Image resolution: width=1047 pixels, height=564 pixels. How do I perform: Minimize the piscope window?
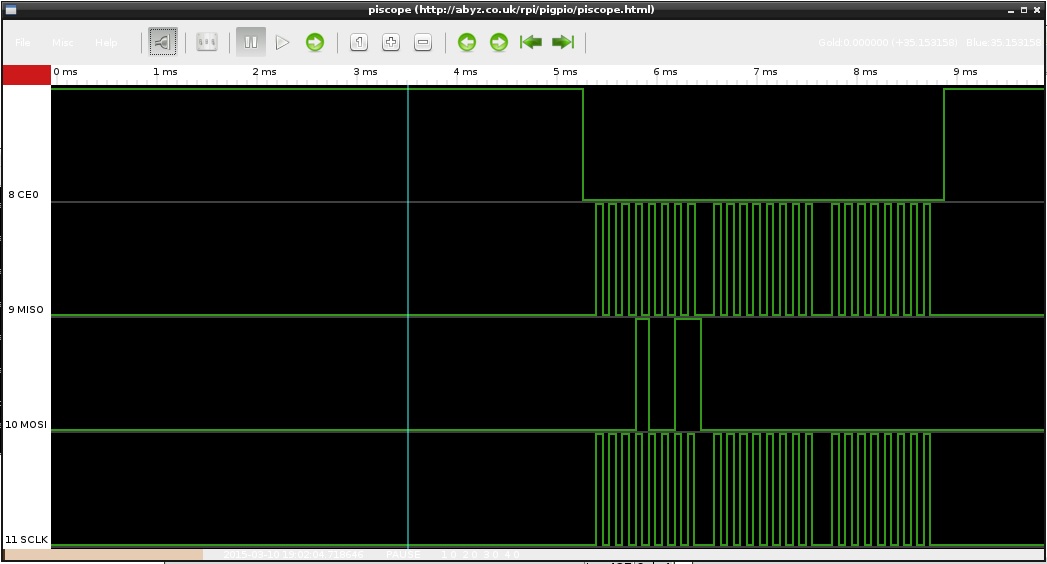[x=1011, y=10]
